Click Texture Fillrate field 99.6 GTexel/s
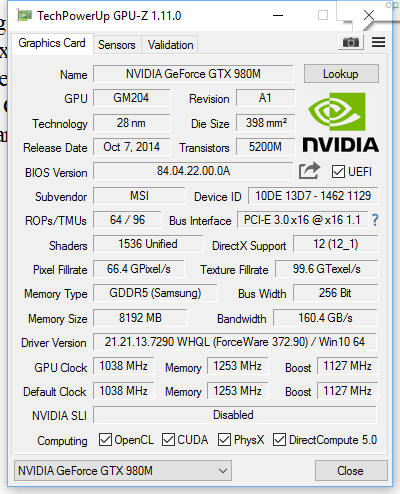The width and height of the screenshot is (400, 494). [x=327, y=269]
